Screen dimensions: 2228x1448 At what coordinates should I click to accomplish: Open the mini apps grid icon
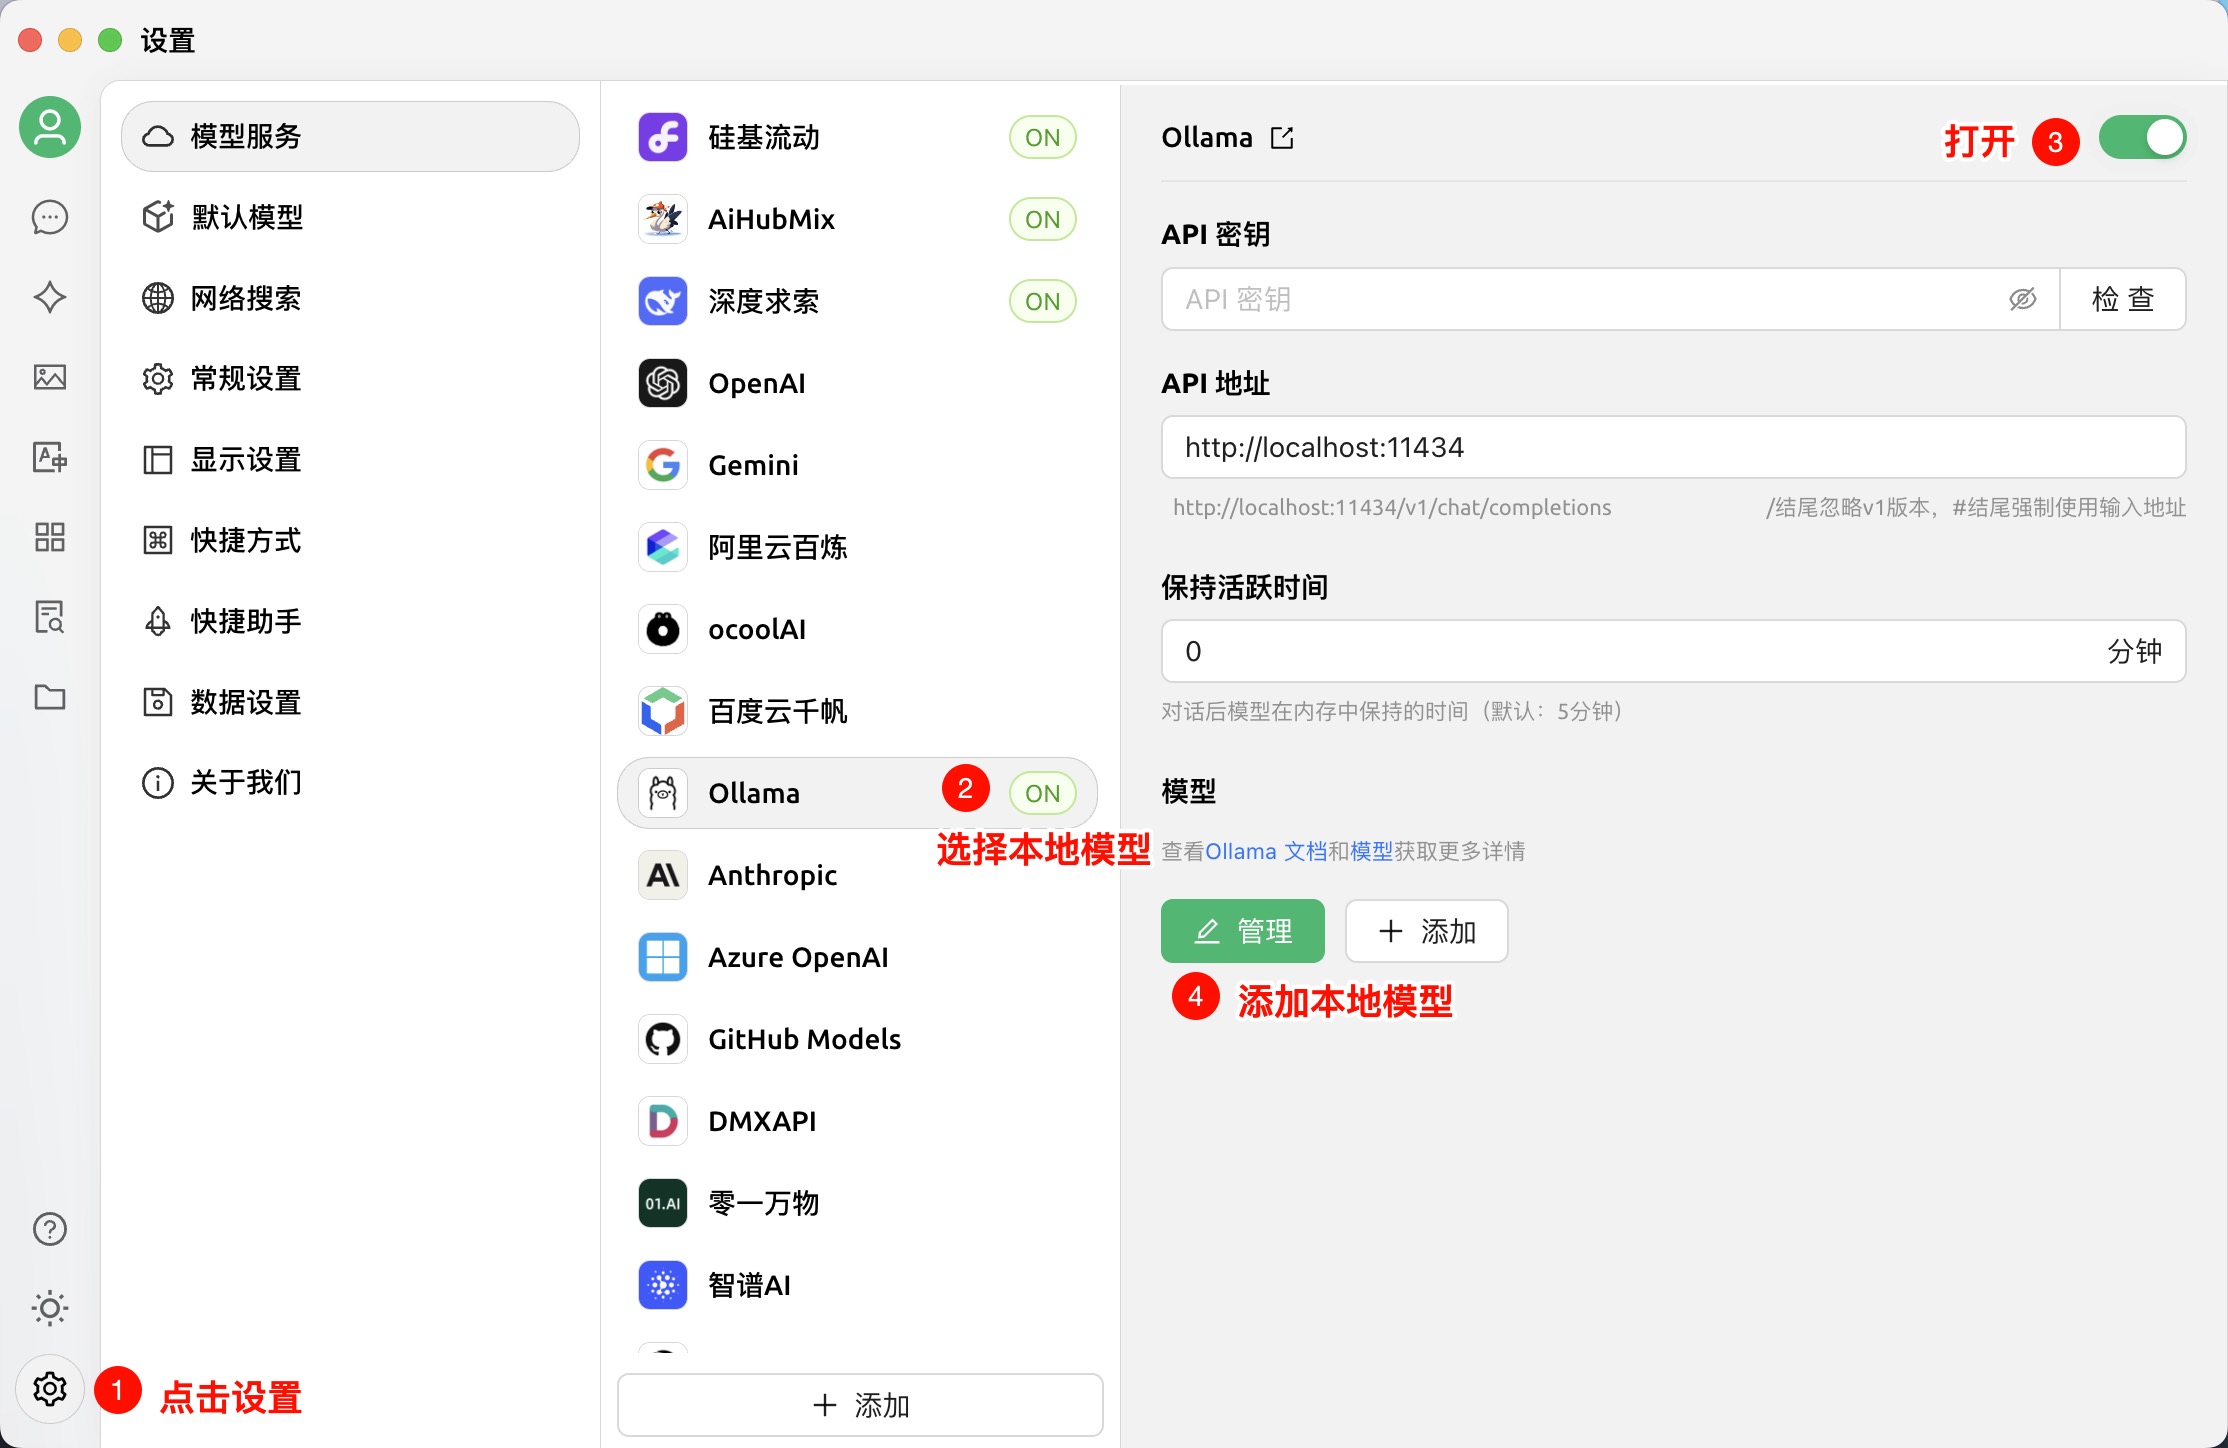pyautogui.click(x=50, y=537)
